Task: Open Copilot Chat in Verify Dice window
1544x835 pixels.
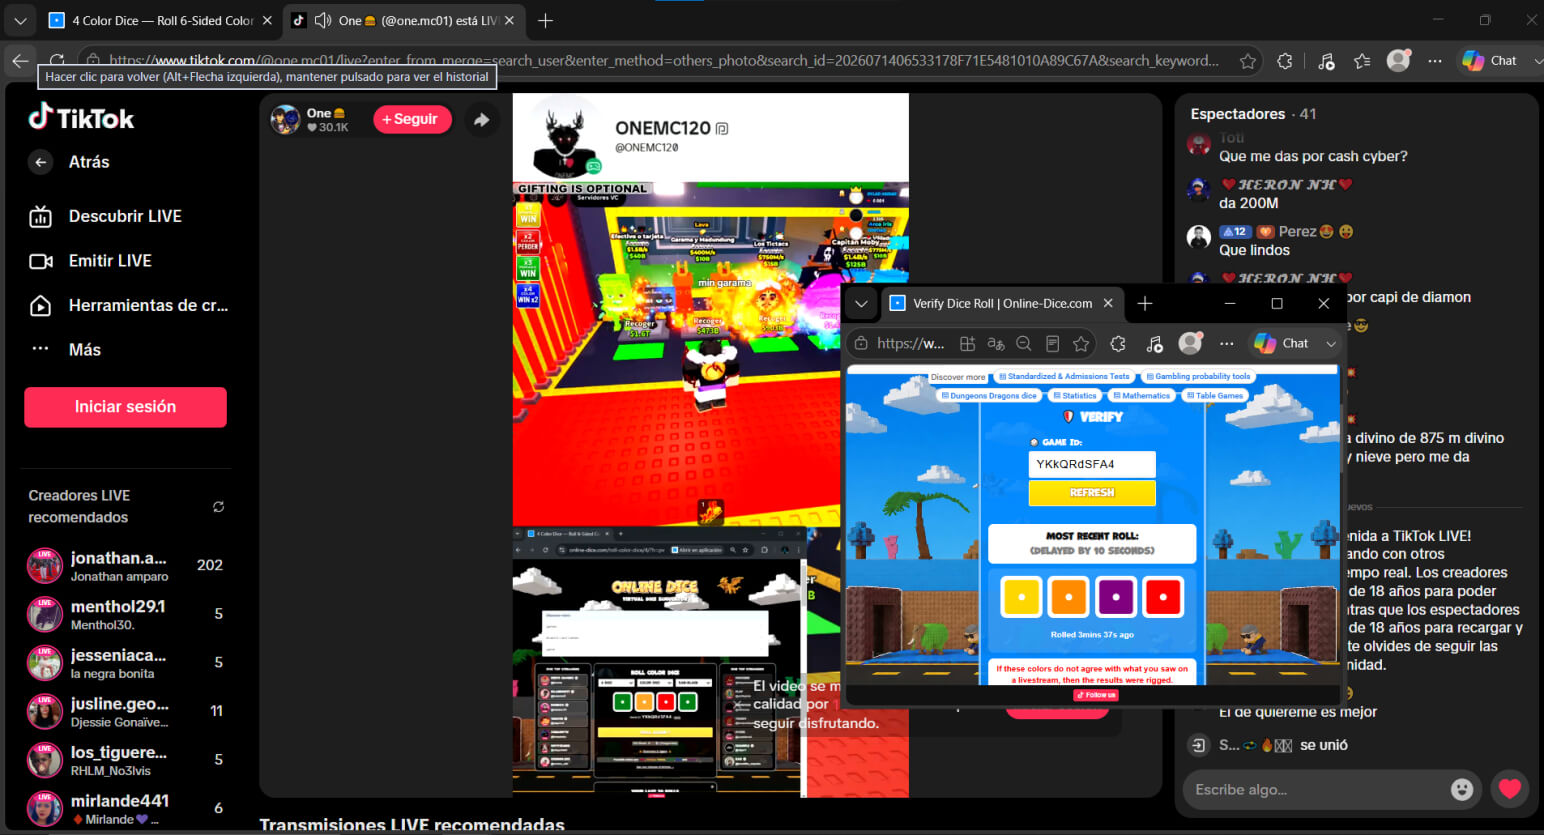Action: [1282, 343]
